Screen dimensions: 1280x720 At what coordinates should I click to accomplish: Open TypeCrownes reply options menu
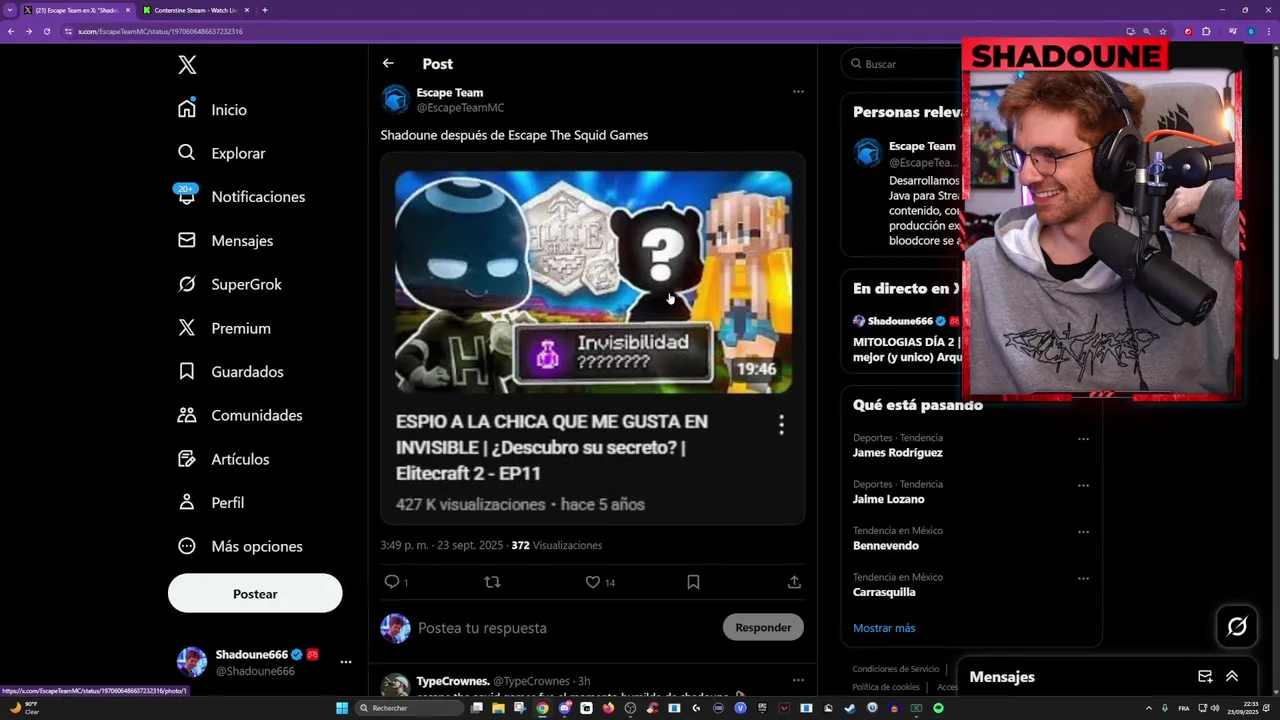[x=798, y=680]
